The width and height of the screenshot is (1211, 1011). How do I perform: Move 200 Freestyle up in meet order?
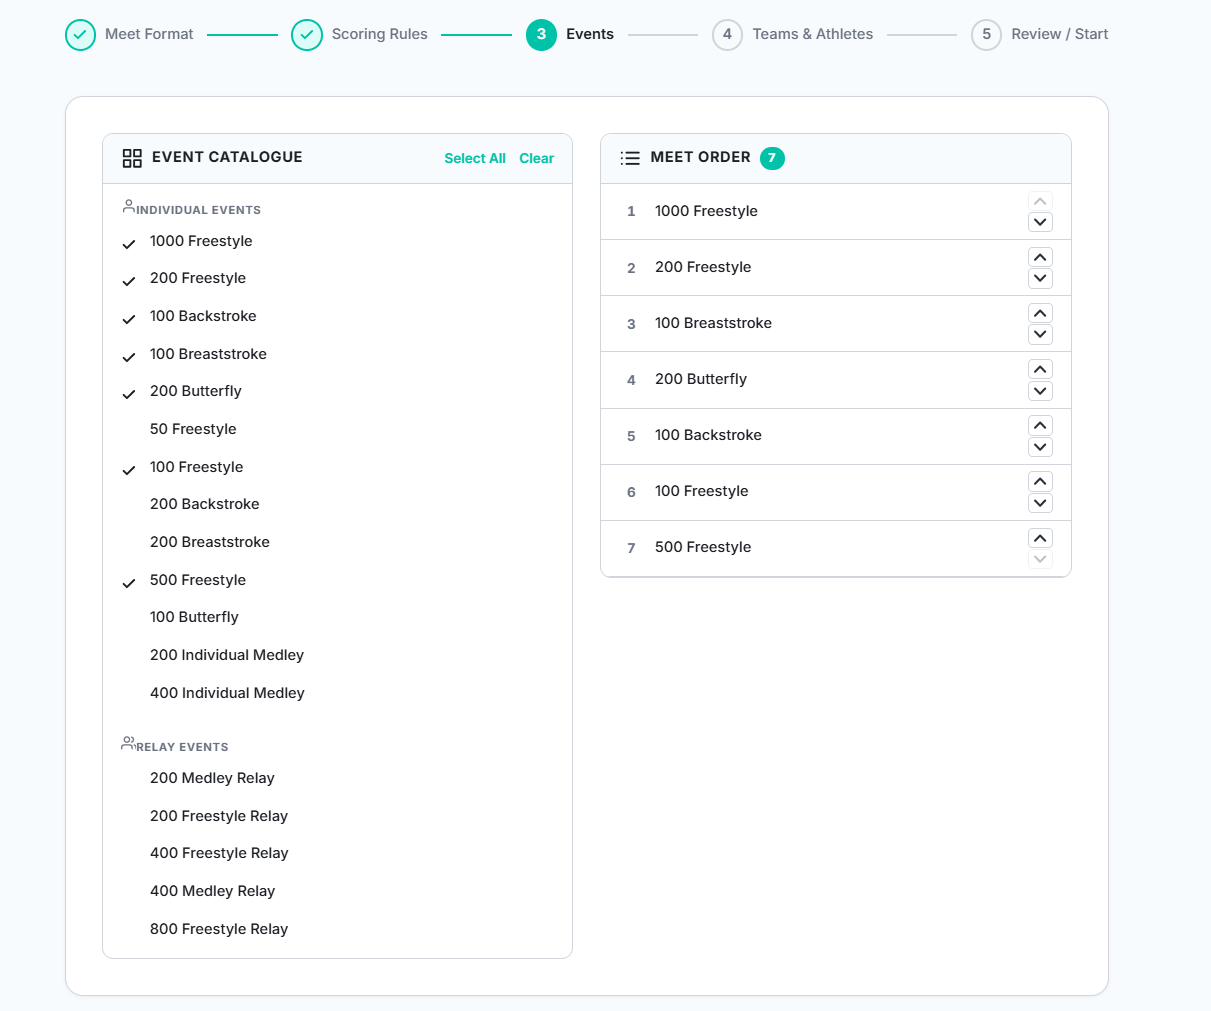(1040, 257)
